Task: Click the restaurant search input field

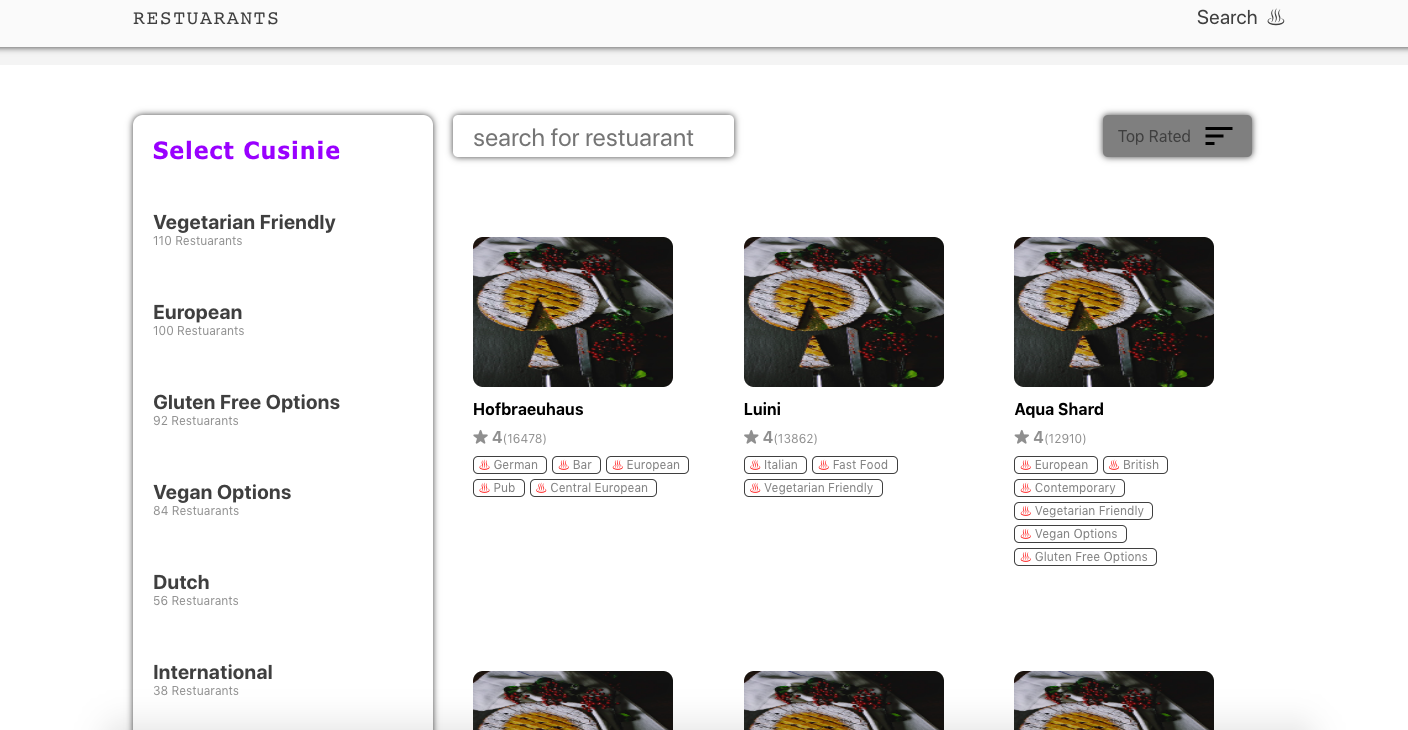Action: coord(593,137)
